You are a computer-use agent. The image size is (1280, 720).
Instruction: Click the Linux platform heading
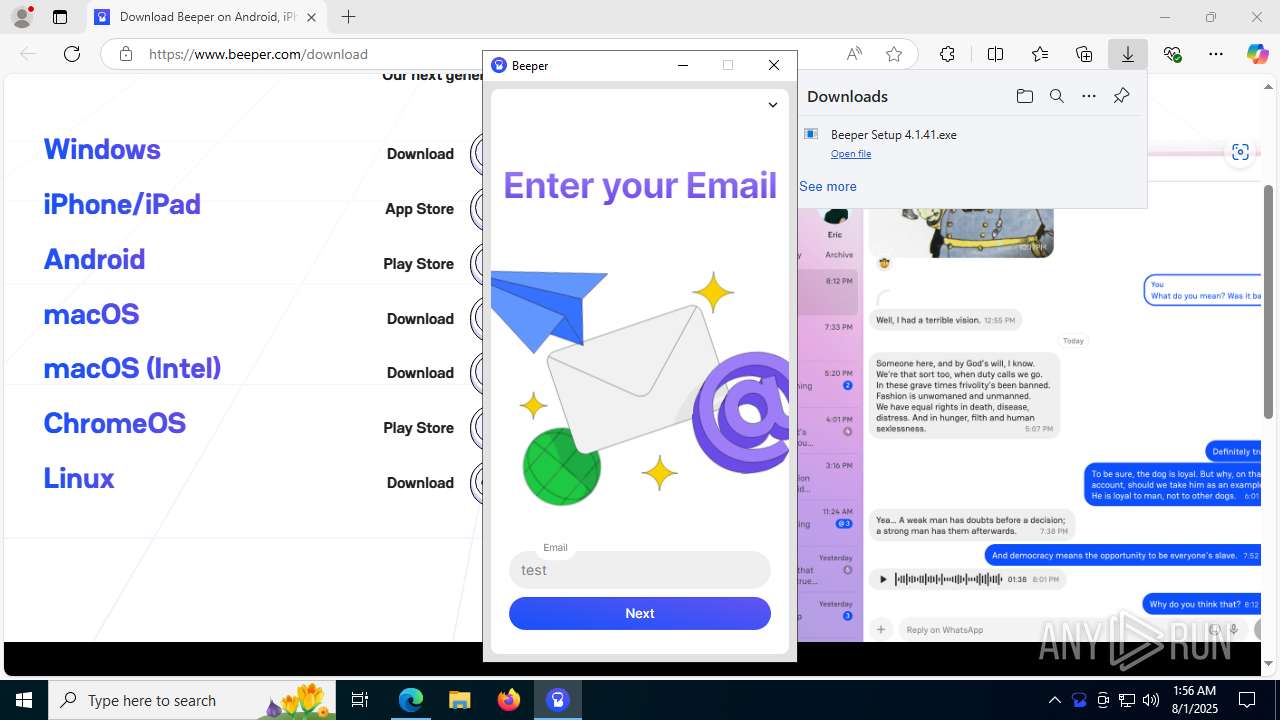pos(79,478)
